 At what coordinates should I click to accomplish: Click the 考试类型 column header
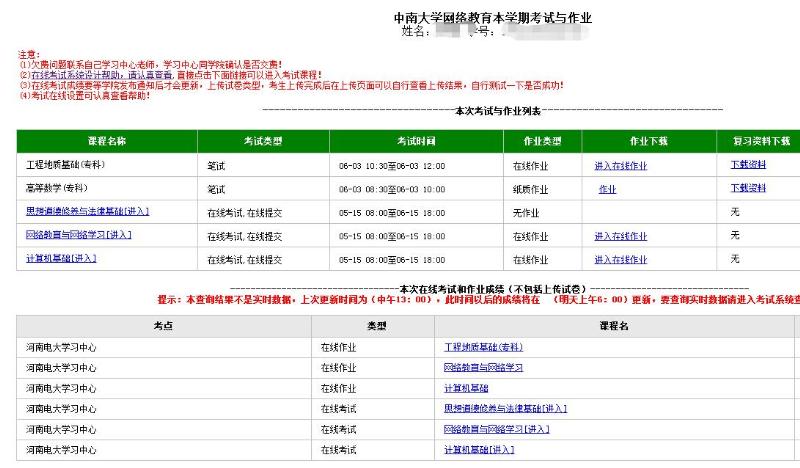coord(263,141)
